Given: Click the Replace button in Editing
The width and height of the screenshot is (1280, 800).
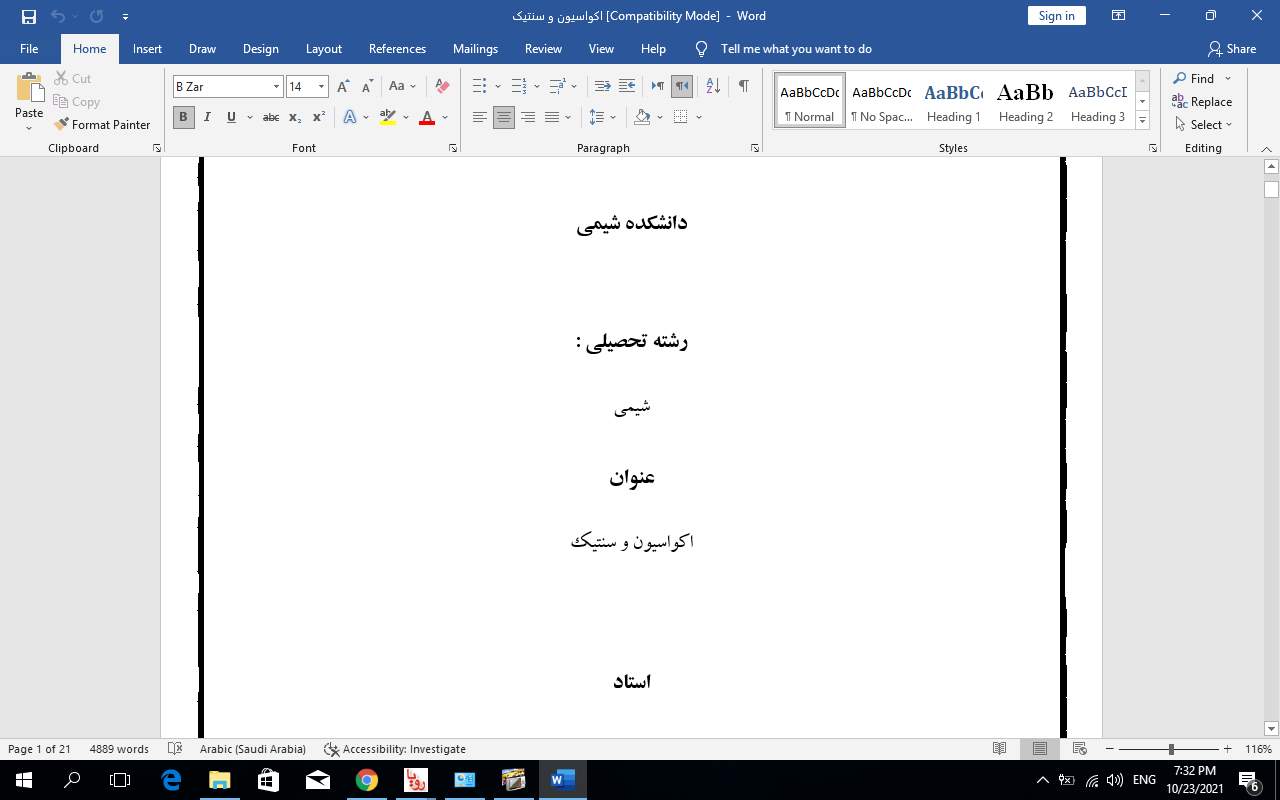Looking at the screenshot, I should coord(1202,102).
